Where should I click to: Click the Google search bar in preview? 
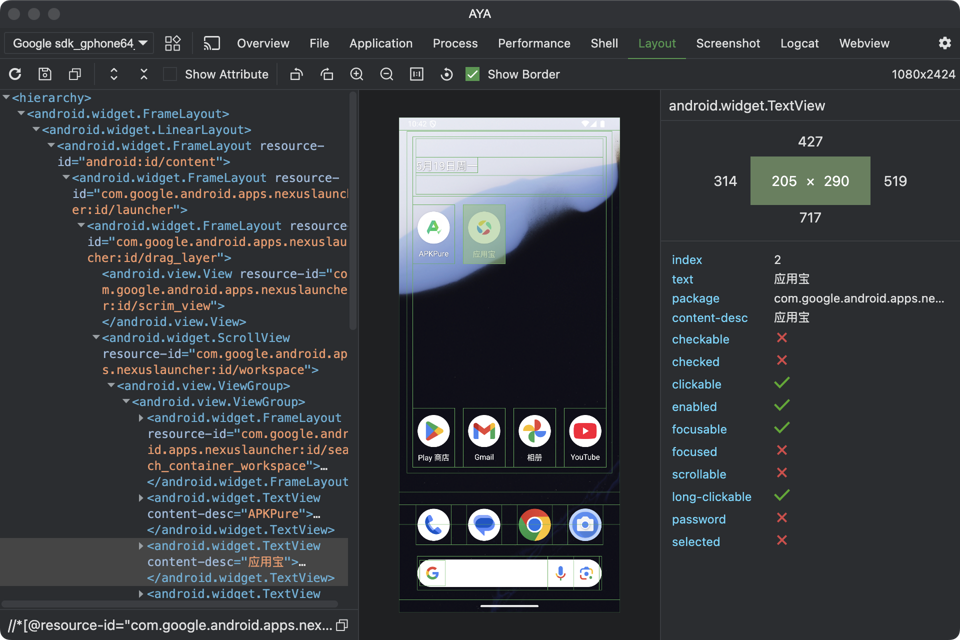509,573
